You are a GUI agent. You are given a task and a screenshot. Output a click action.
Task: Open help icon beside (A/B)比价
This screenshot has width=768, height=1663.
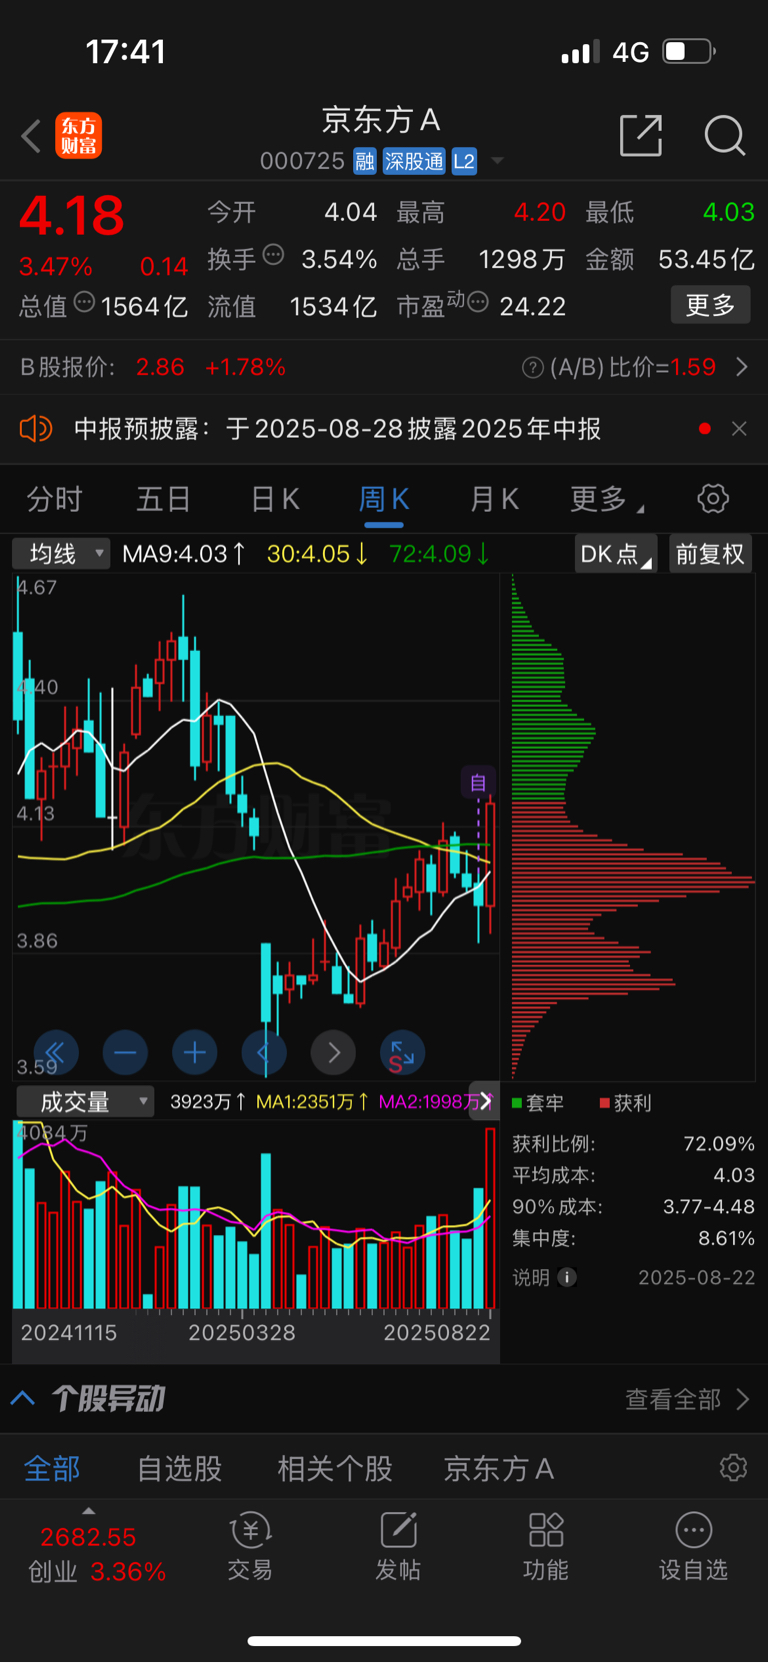click(533, 368)
